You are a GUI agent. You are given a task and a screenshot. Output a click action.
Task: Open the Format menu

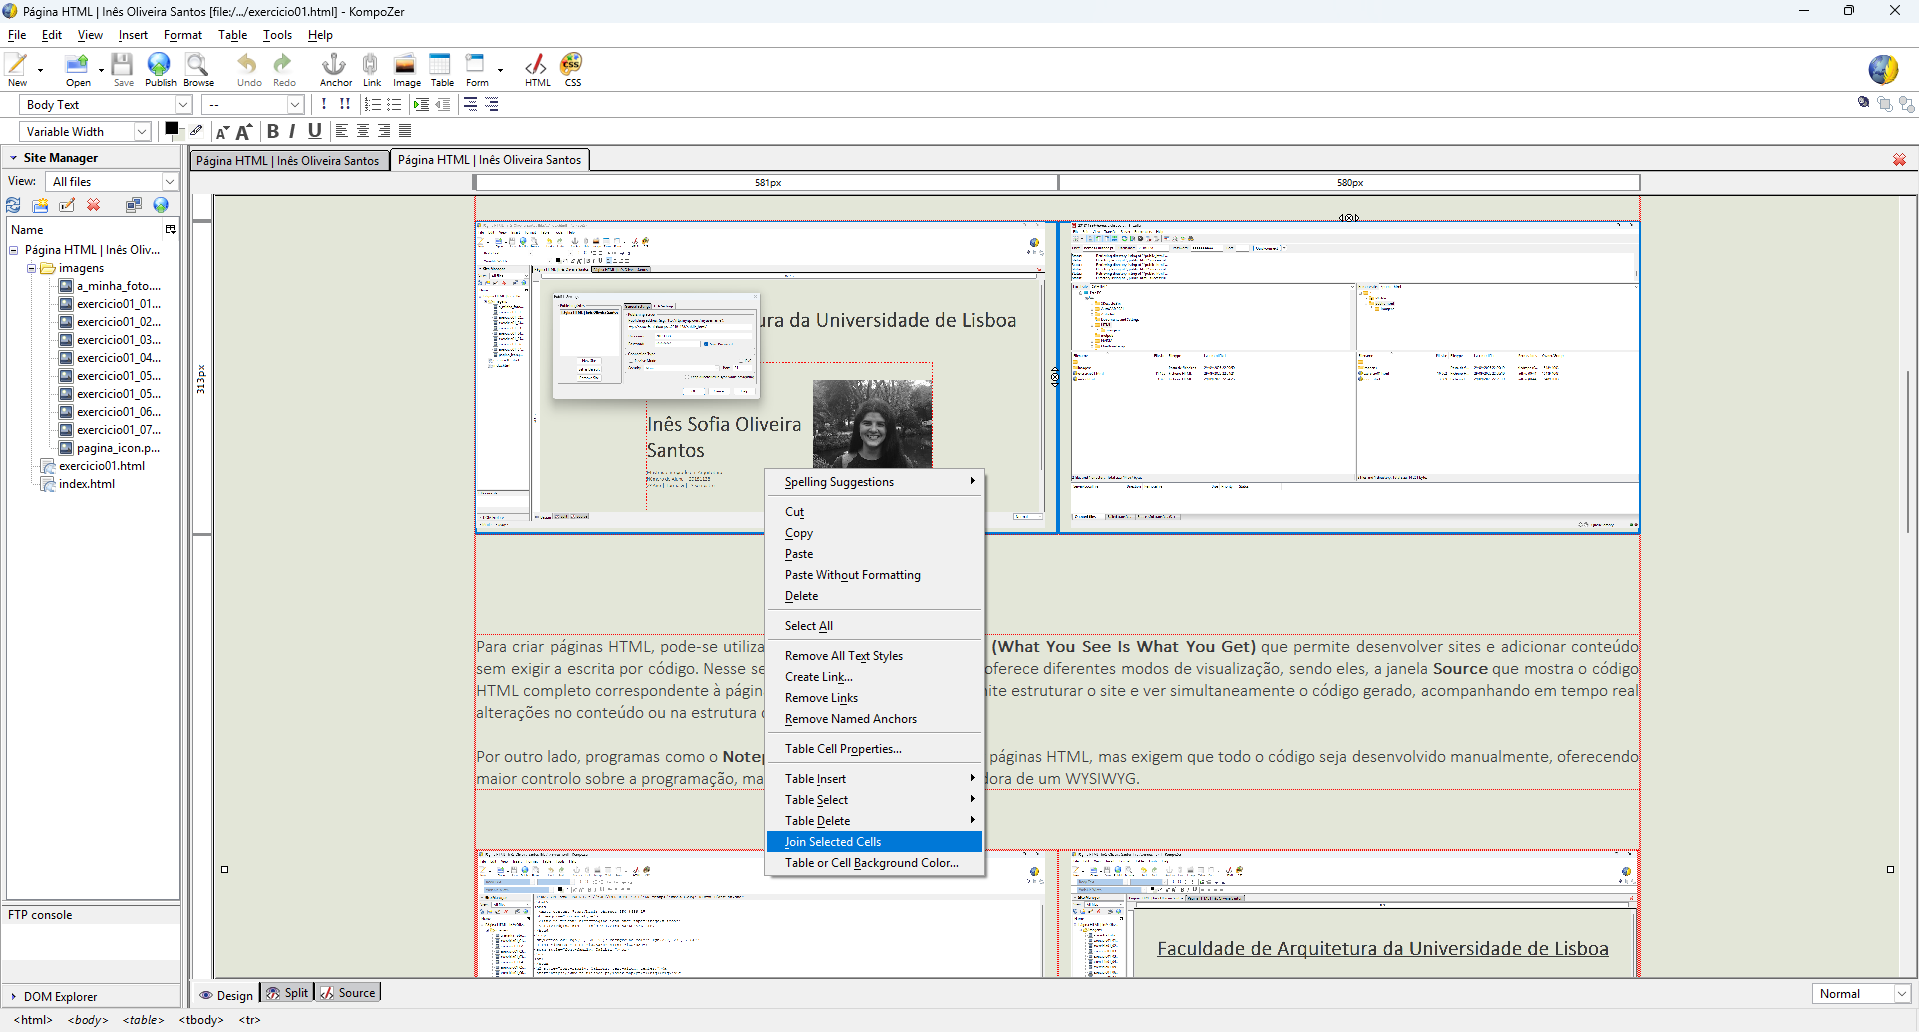(x=183, y=35)
